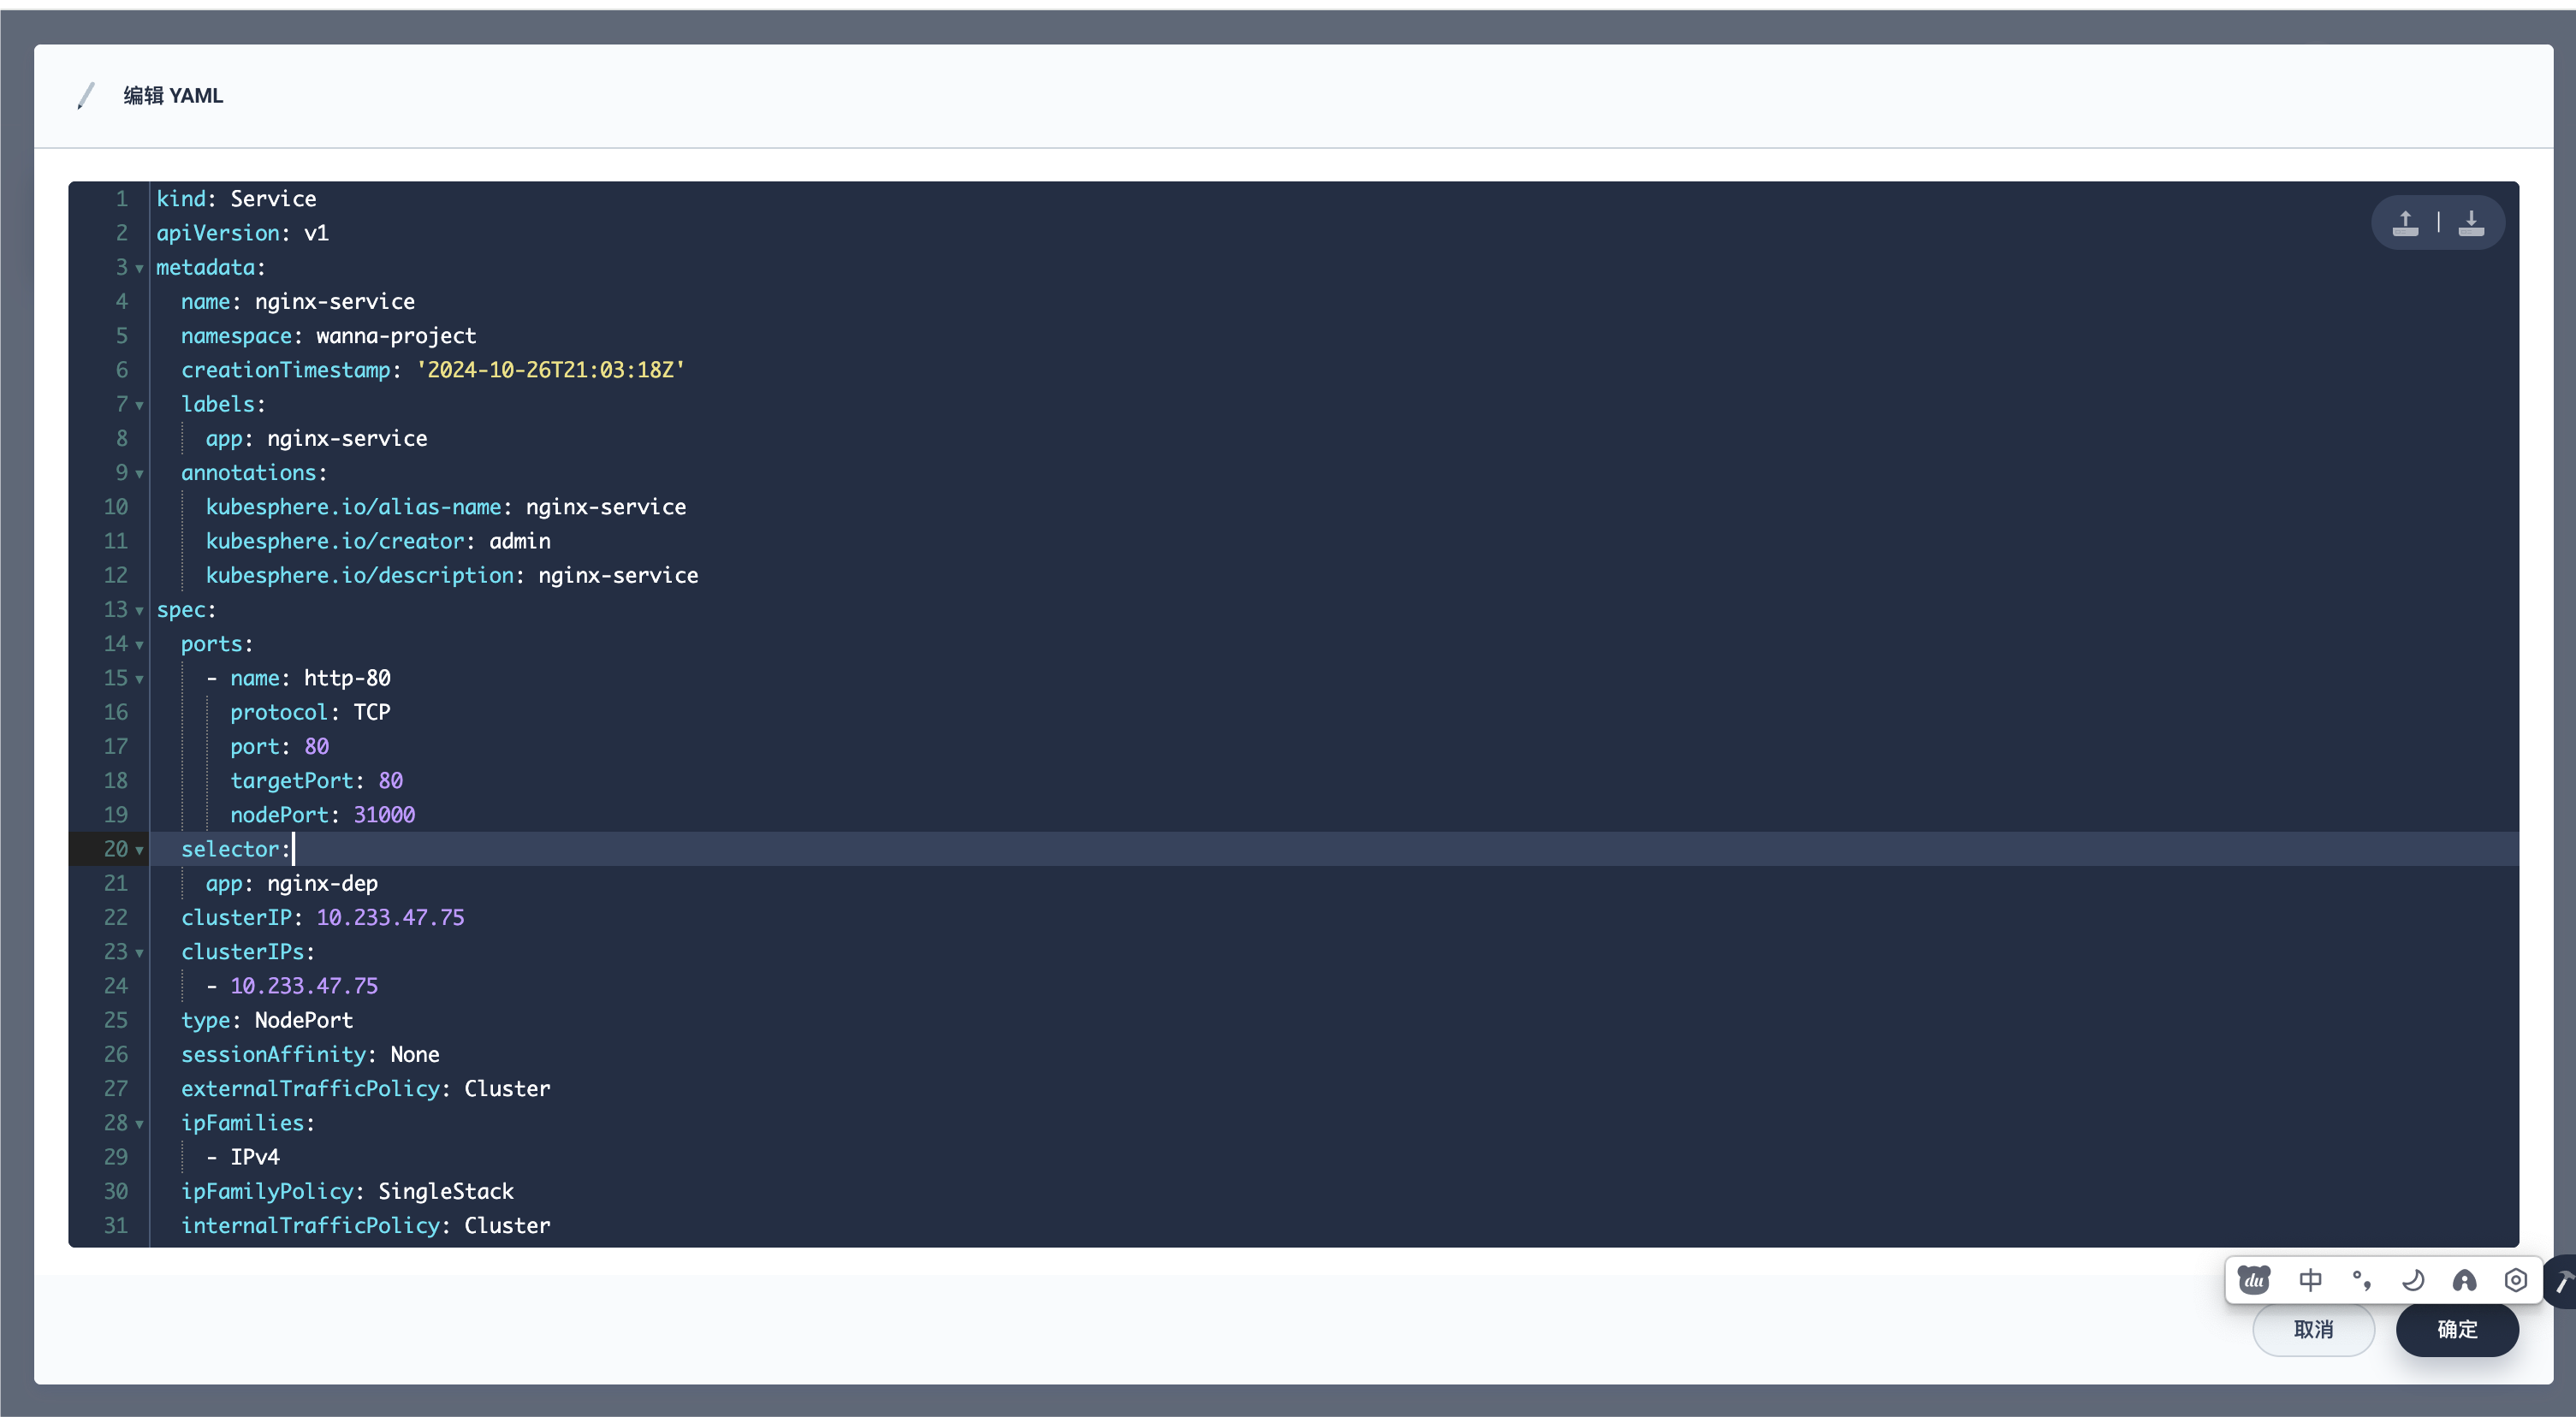This screenshot has height=1417, width=2576.
Task: Click the externalTrafficPolicy Cluster value
Action: click(x=507, y=1089)
